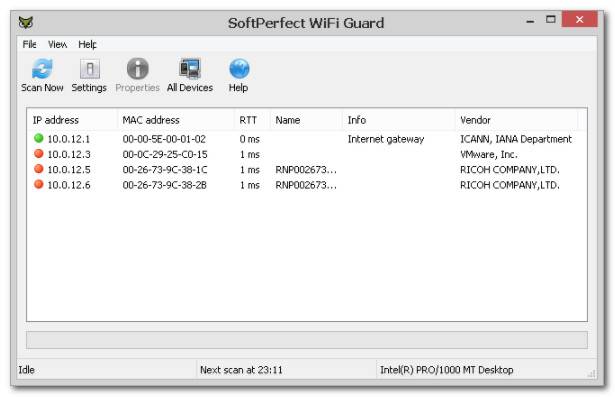Click RICOH vendor cell in 10.0.12.6 row

(x=509, y=185)
